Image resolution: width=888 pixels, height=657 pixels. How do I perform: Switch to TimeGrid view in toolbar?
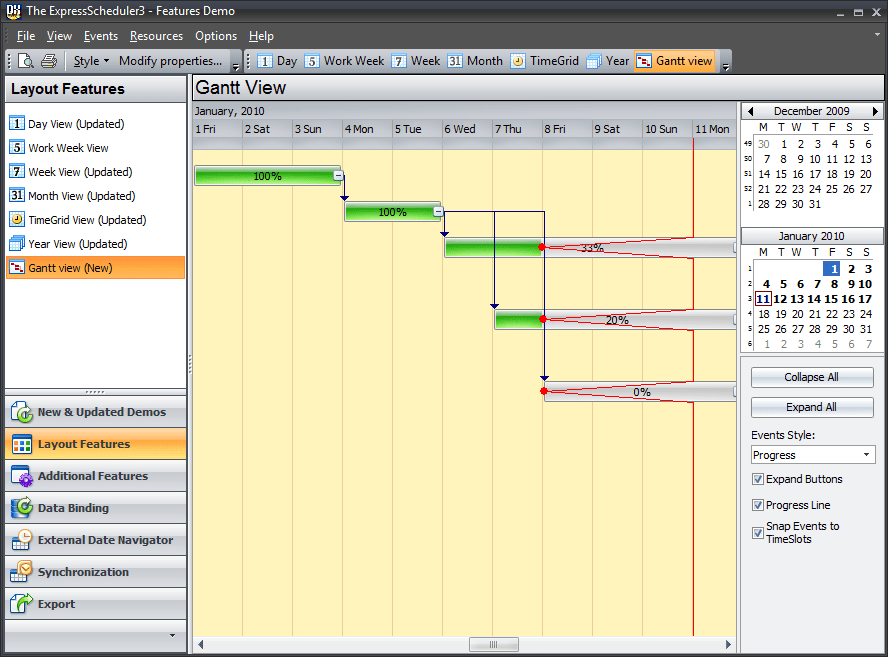tap(545, 61)
